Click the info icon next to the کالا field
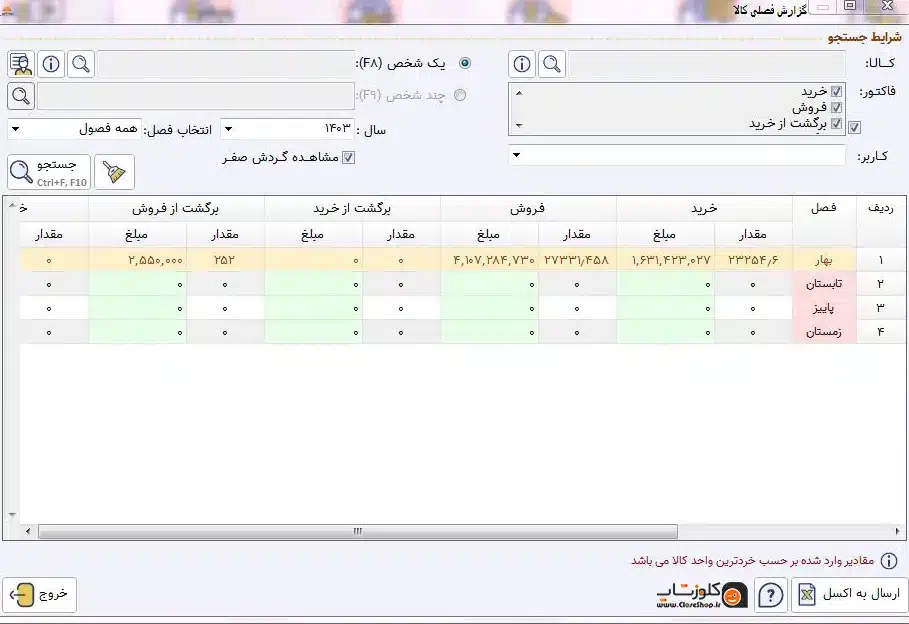Viewport: 909px width, 624px height. pyautogui.click(x=522, y=64)
